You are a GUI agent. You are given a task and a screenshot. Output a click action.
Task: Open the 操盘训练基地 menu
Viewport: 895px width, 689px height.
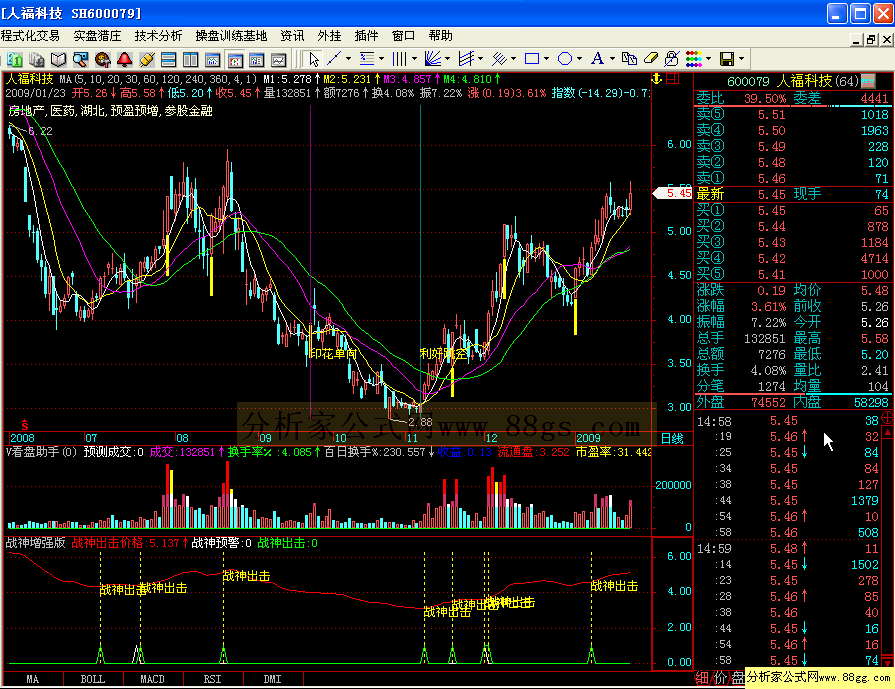[x=231, y=36]
